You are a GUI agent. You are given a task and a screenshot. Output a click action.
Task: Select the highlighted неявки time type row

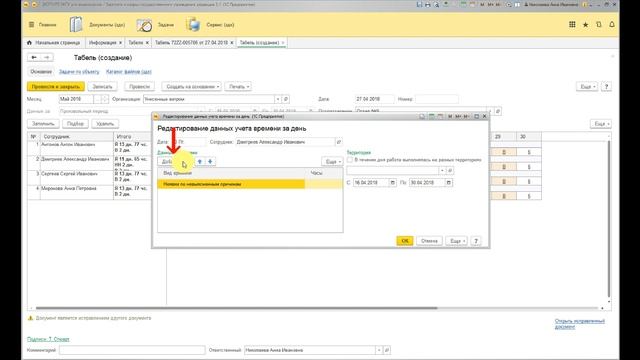[x=250, y=184]
